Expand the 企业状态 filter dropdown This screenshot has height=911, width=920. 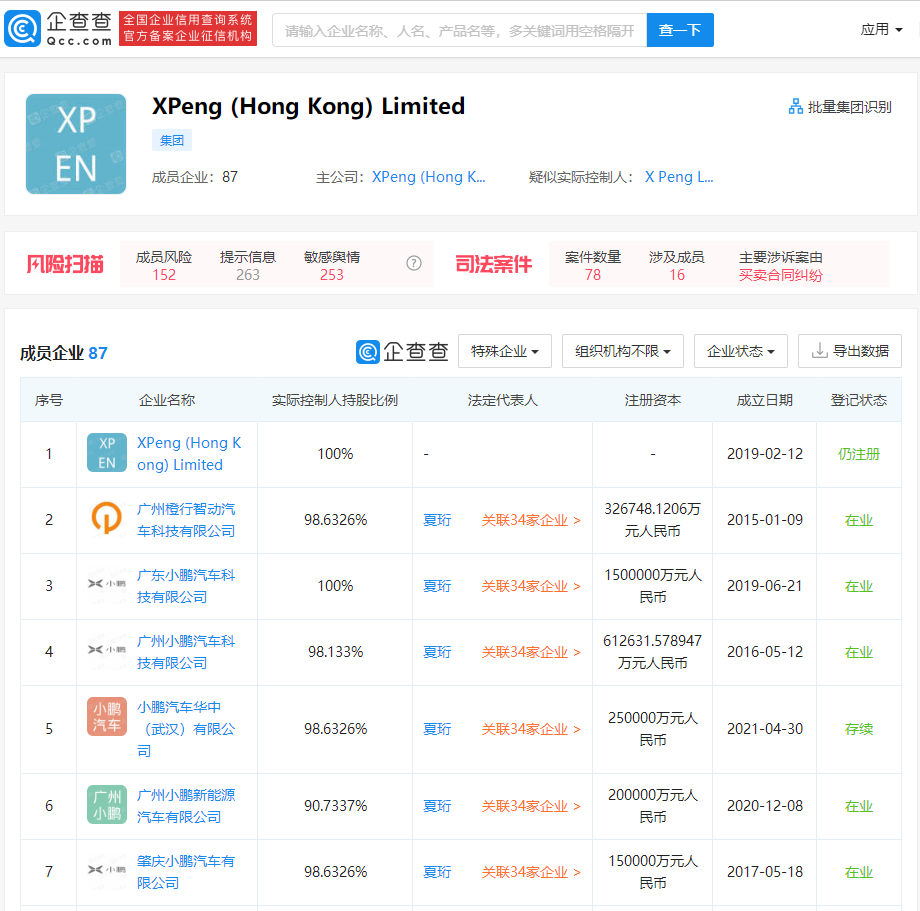pos(740,351)
